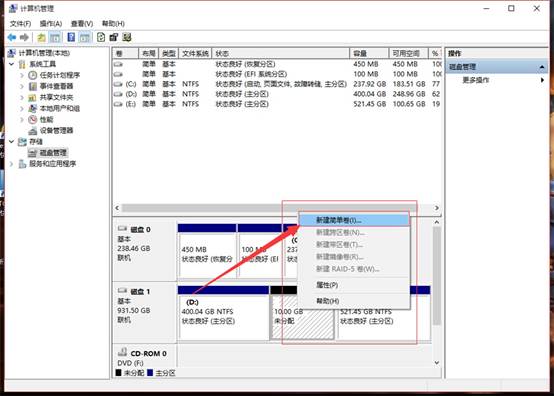554x396 pixels.
Task: Click the Back arrow in the toolbar
Action: pos(12,37)
